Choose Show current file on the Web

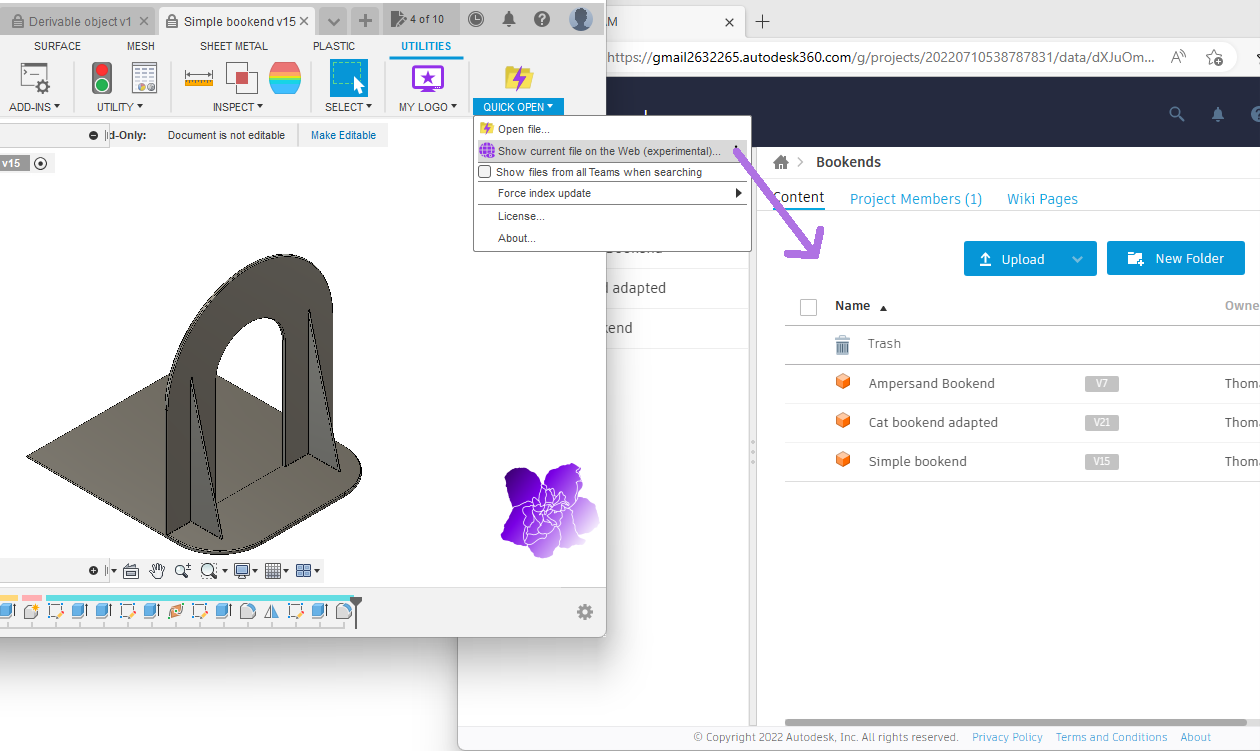click(612, 151)
